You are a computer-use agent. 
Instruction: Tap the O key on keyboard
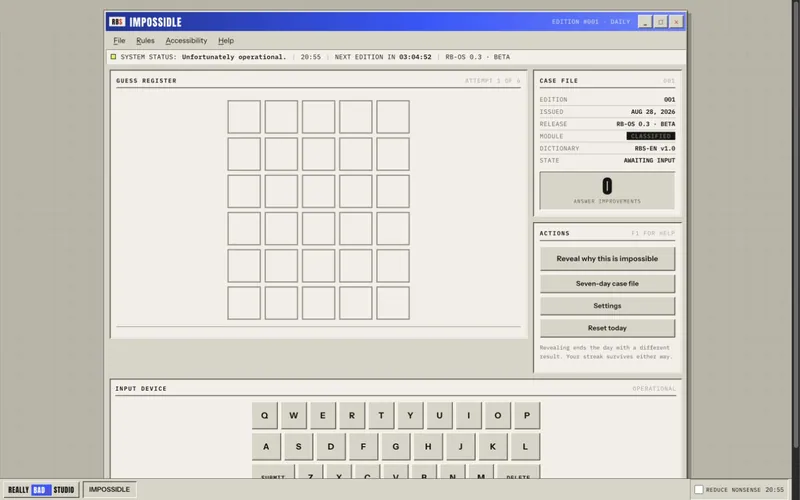pos(497,415)
